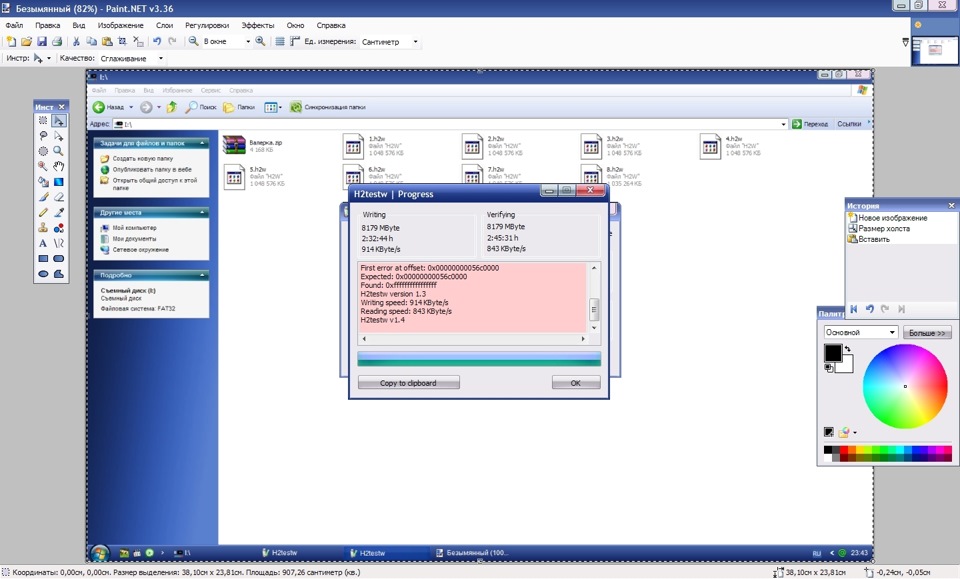Open the primary/secondary color selector dropdown
Viewport: 960px width, 579px height.
click(x=861, y=332)
